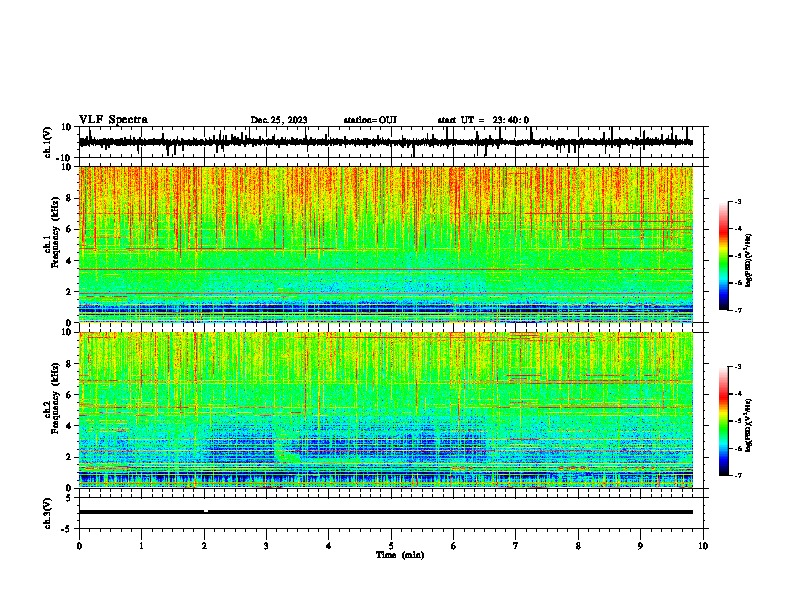Viewport: 792px width, 612px height.
Task: Click time axis tick label '10'
Action: click(x=703, y=546)
